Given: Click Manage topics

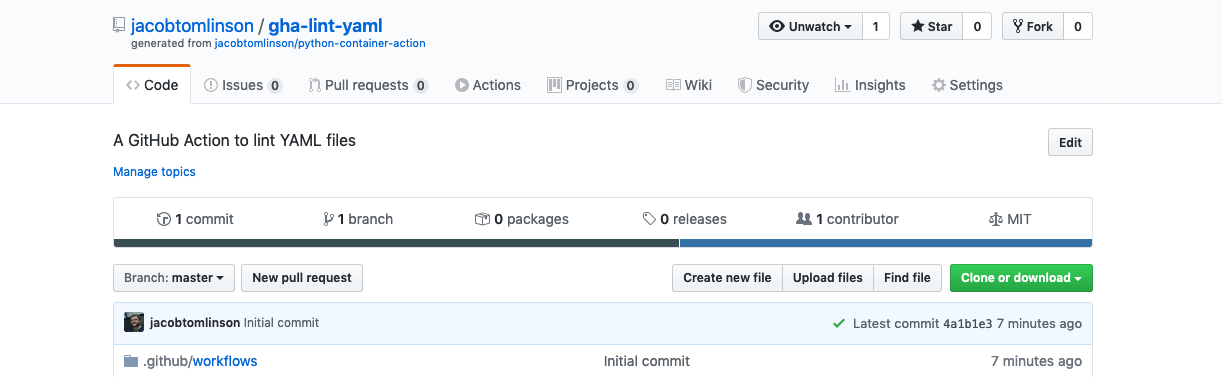Looking at the screenshot, I should point(154,172).
